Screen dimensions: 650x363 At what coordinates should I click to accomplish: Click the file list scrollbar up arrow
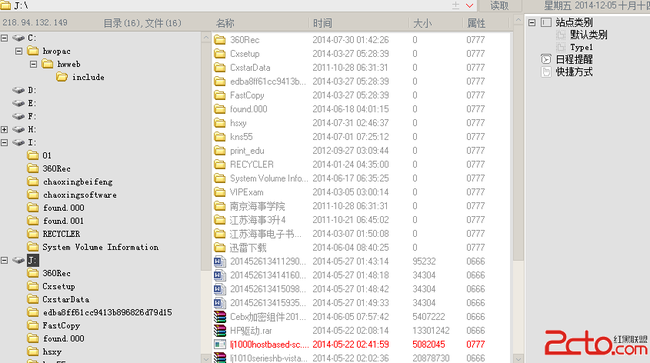(x=518, y=19)
